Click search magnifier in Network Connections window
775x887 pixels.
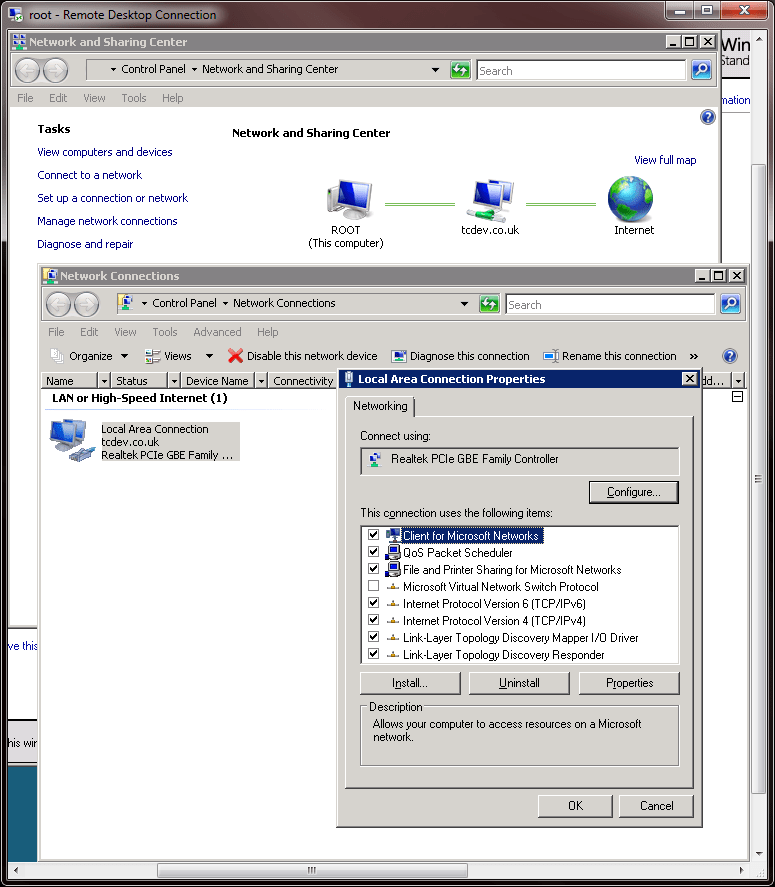tap(730, 304)
